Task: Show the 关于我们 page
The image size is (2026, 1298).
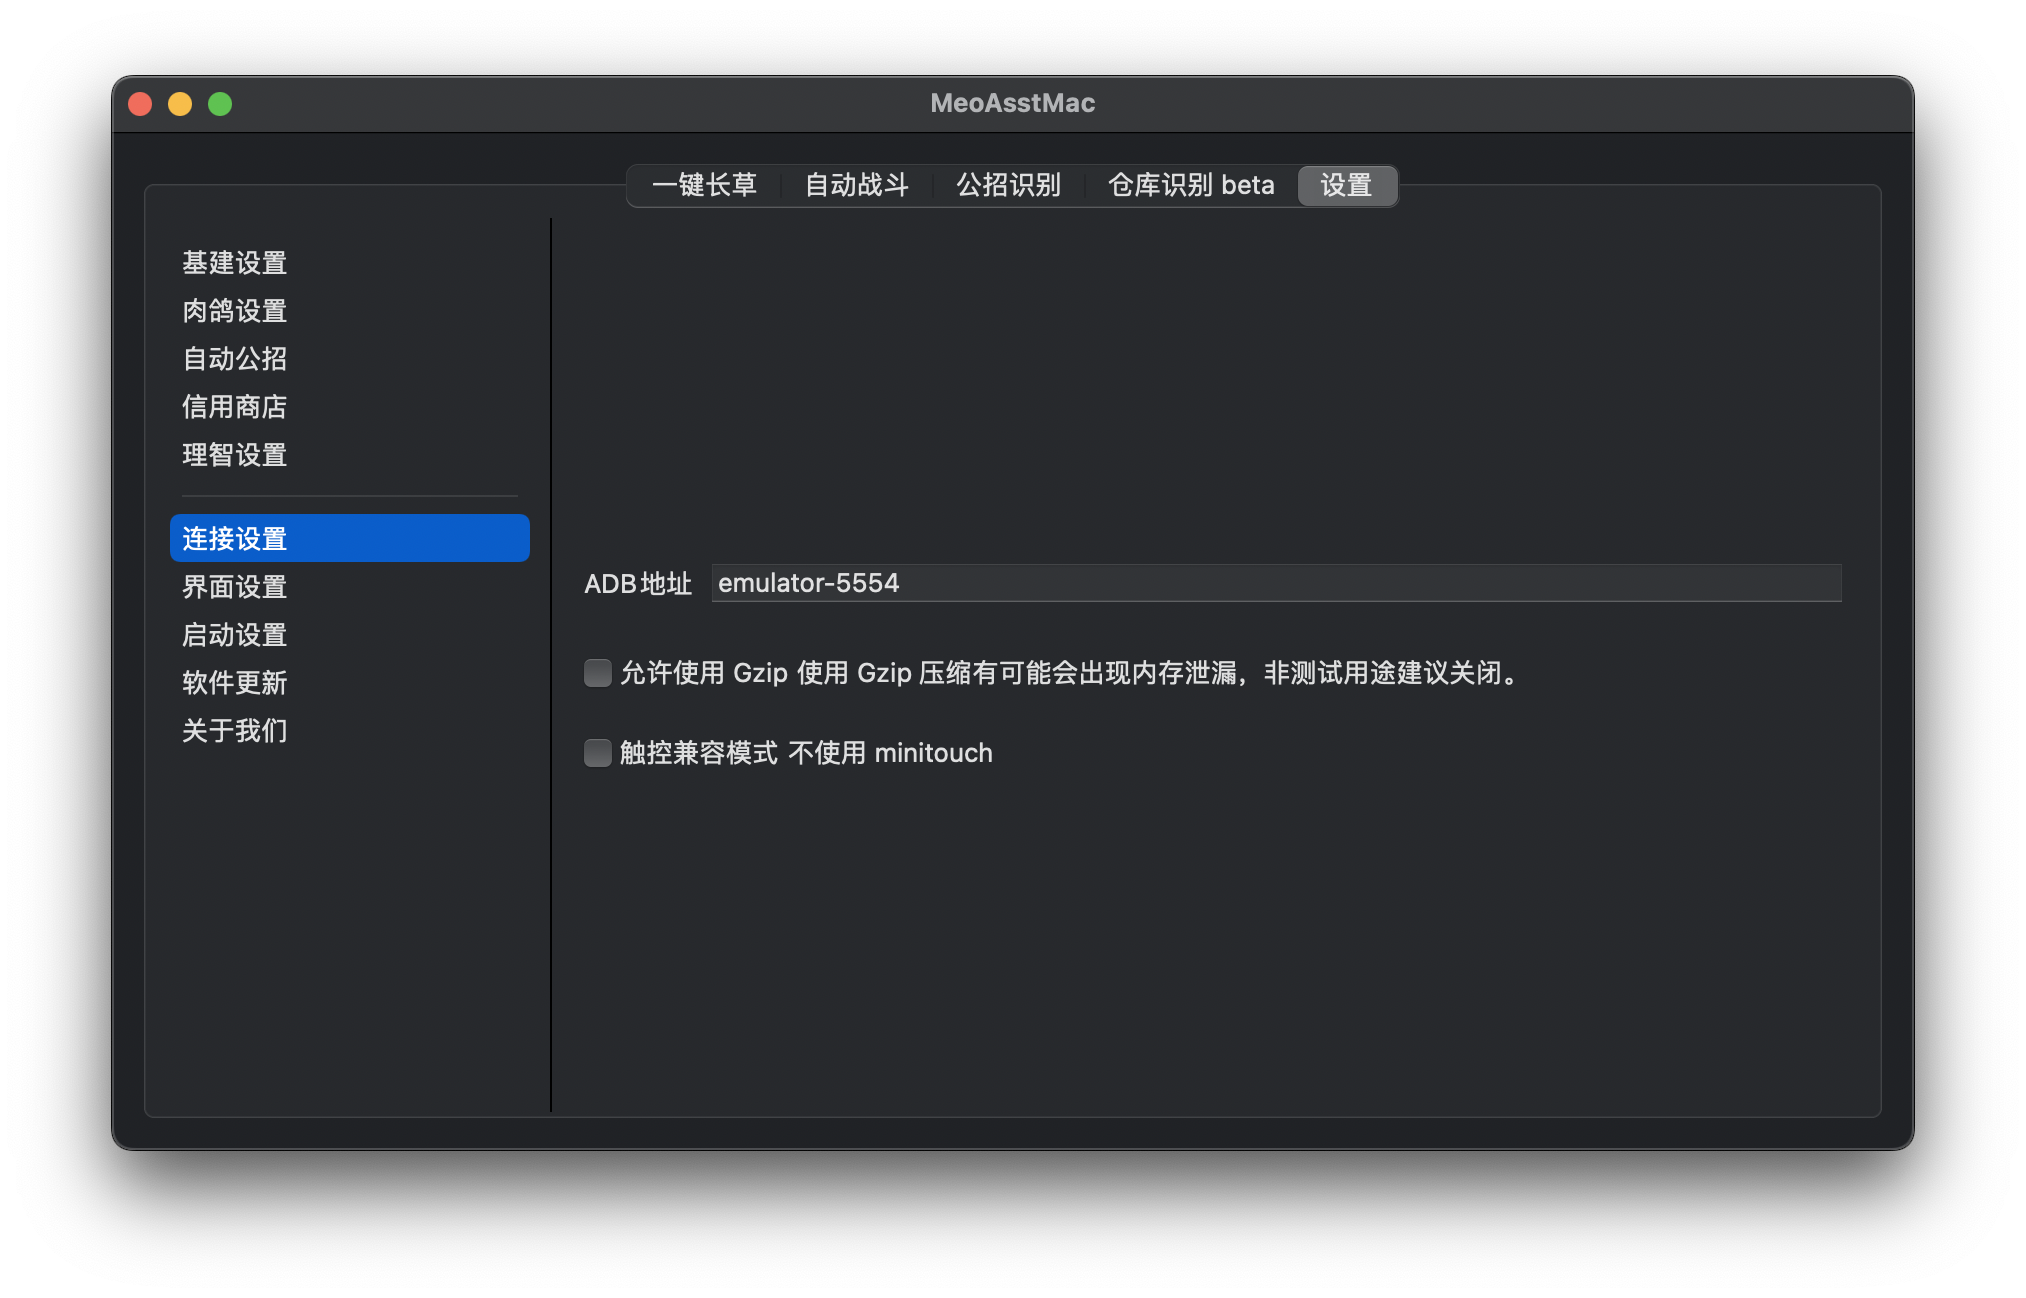Action: coord(349,731)
